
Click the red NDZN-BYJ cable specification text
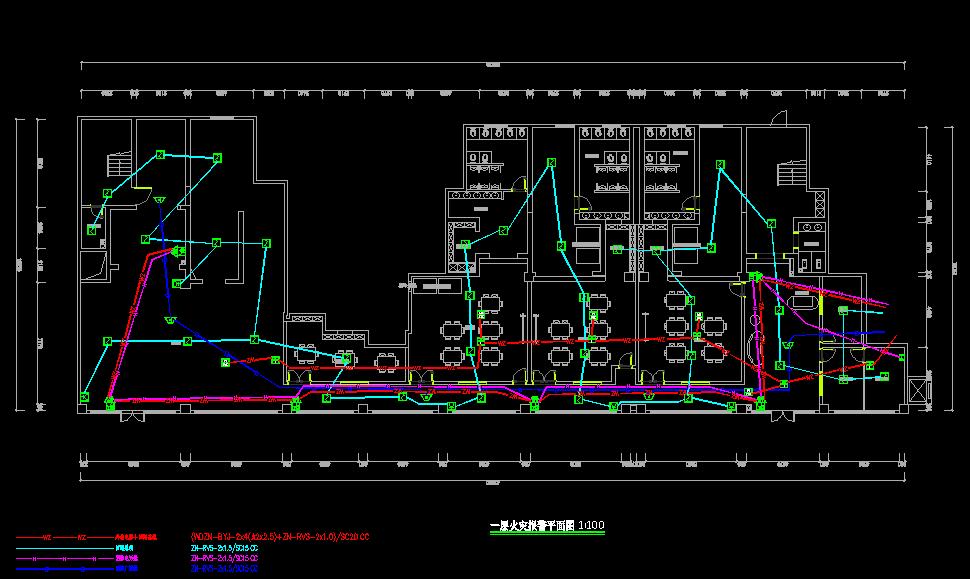[x=280, y=537]
